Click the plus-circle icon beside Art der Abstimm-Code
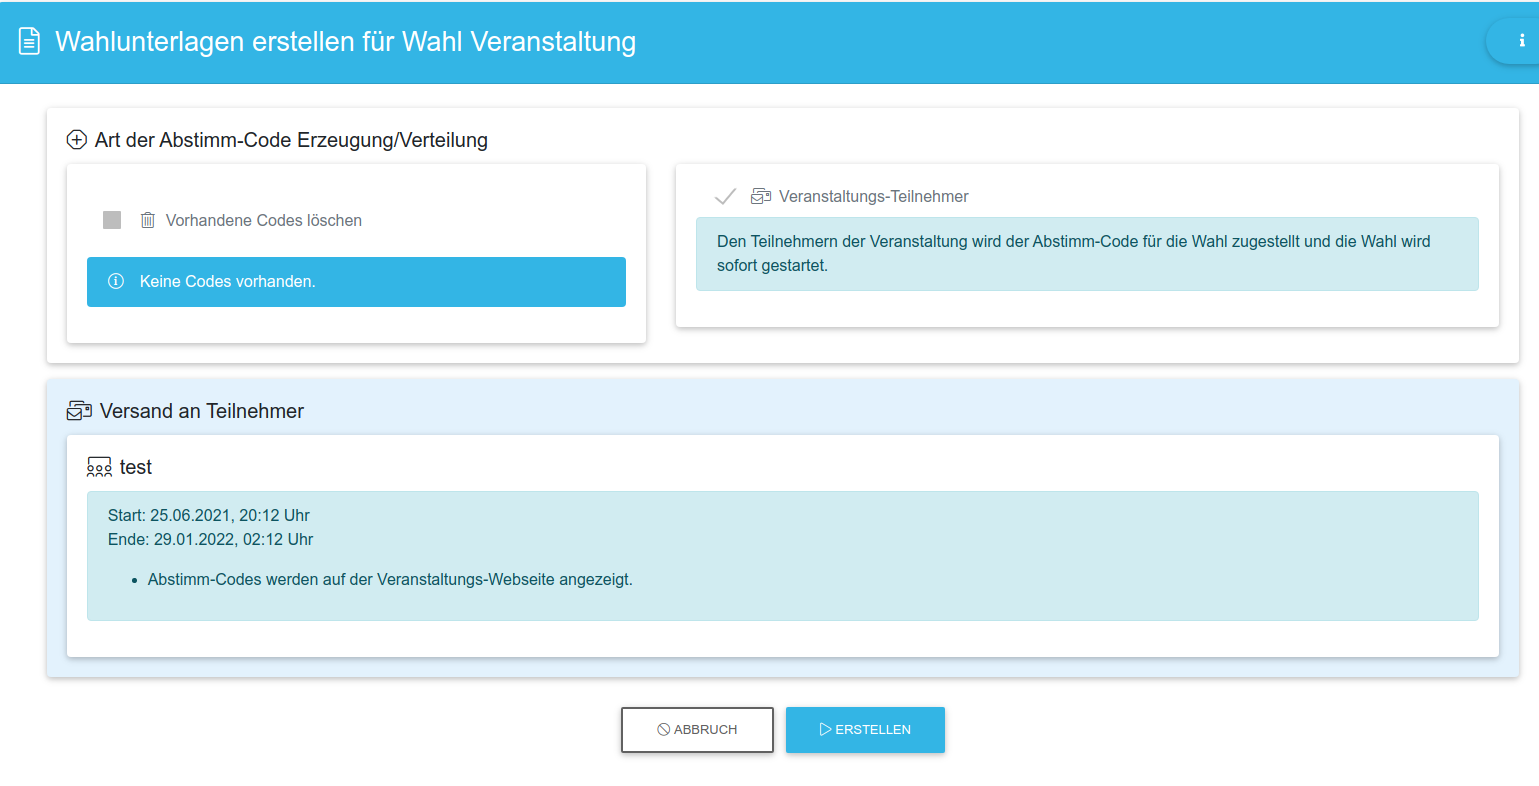The width and height of the screenshot is (1539, 786). (77, 140)
